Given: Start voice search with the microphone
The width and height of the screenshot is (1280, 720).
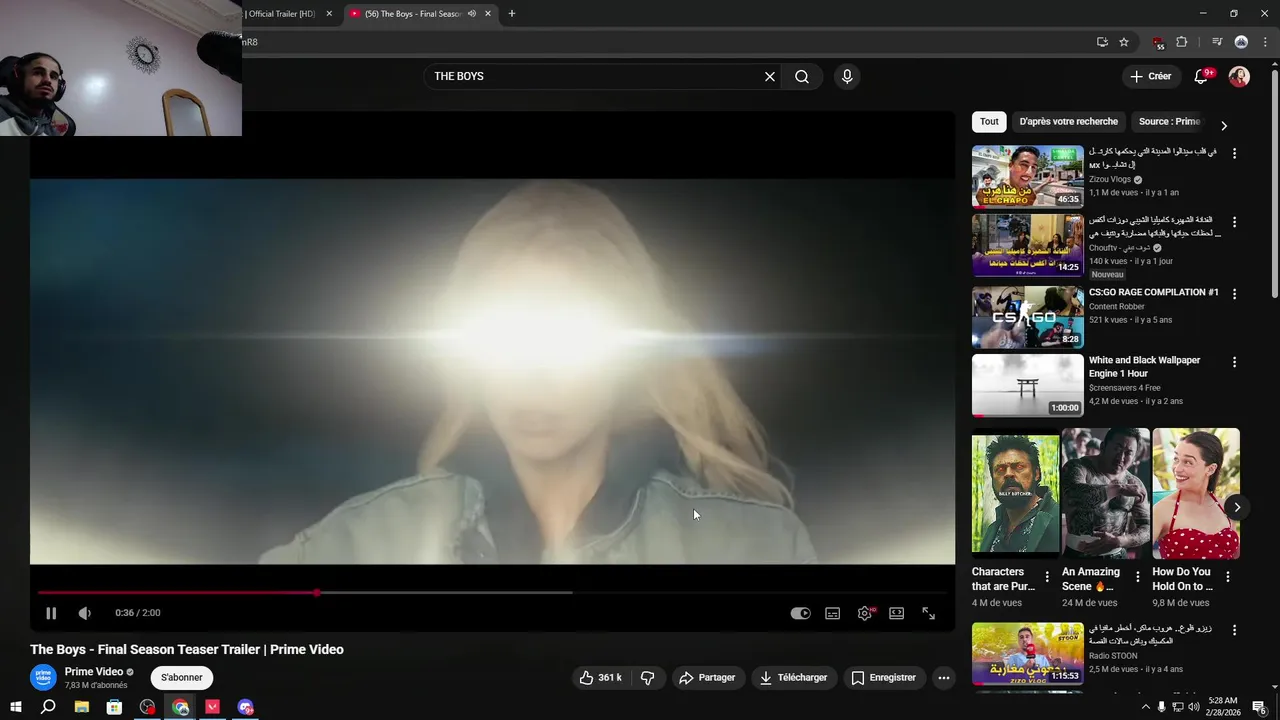Looking at the screenshot, I should 847,76.
